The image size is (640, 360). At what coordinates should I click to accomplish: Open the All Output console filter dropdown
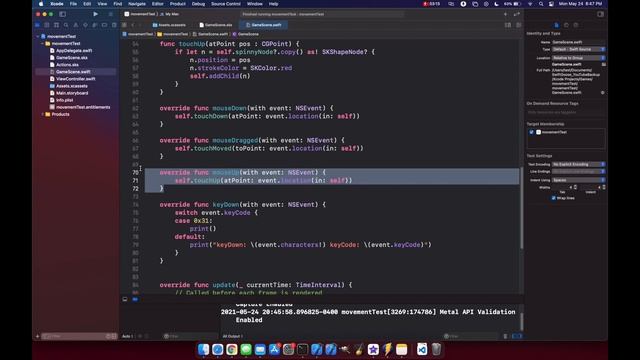pyautogui.click(x=233, y=336)
